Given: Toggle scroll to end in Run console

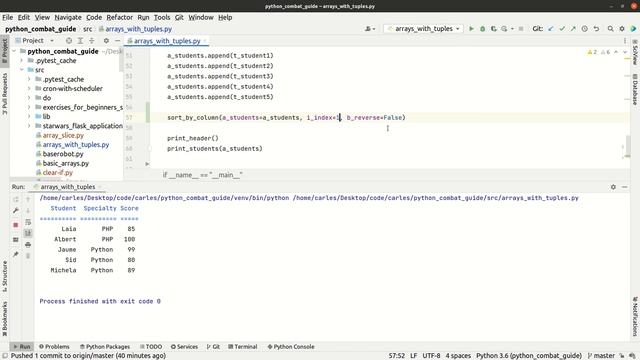Looking at the screenshot, I should (x=28, y=233).
